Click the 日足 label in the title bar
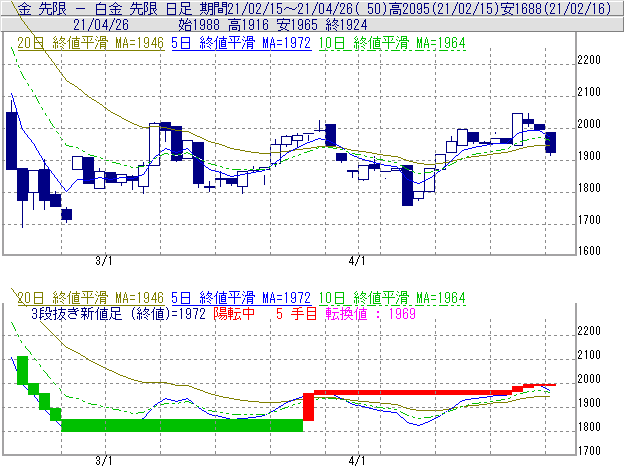This screenshot has width=624, height=473. 179,9
